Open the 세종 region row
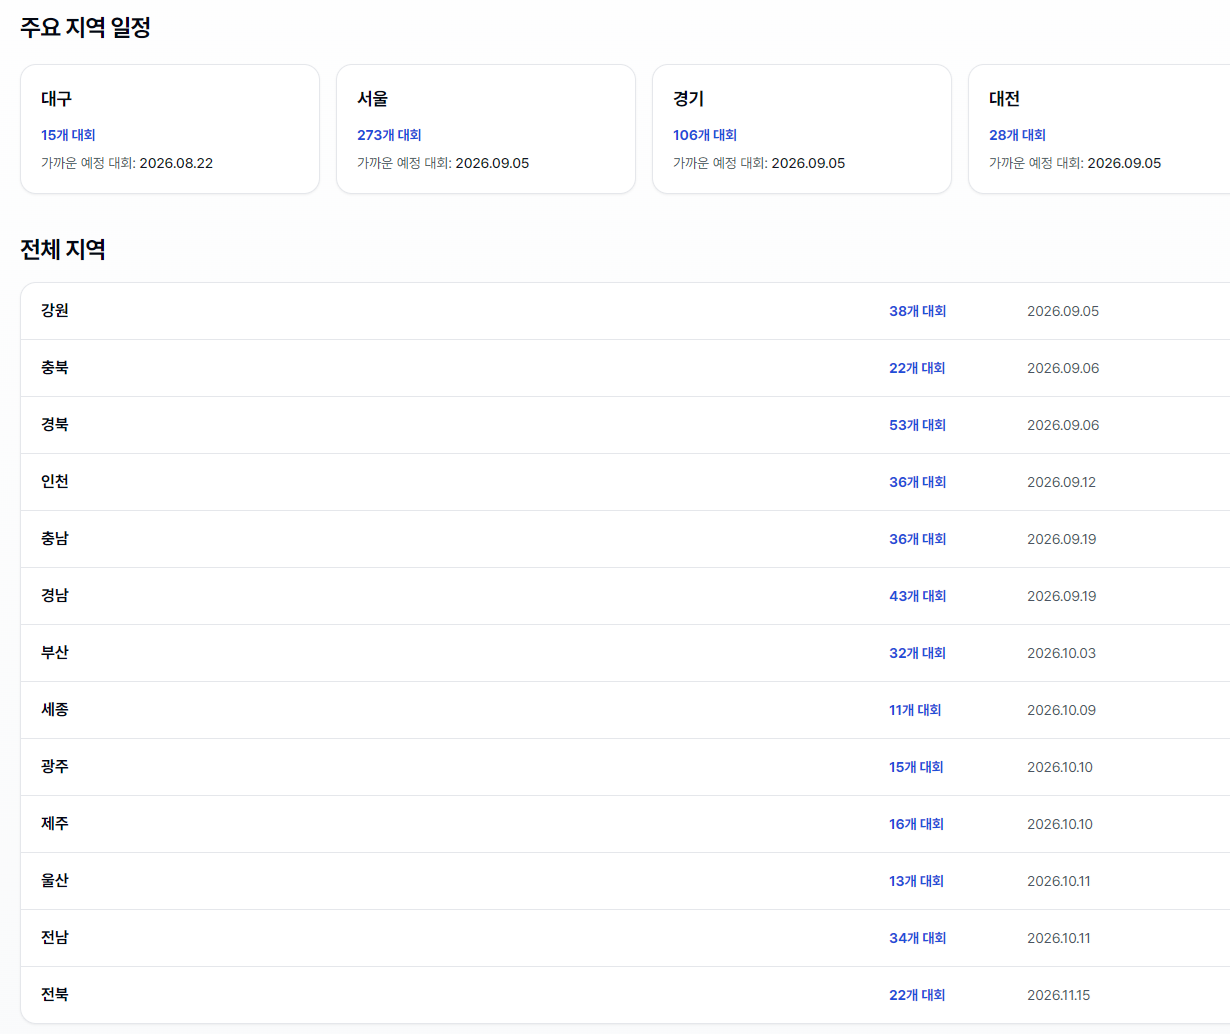 [x=625, y=710]
